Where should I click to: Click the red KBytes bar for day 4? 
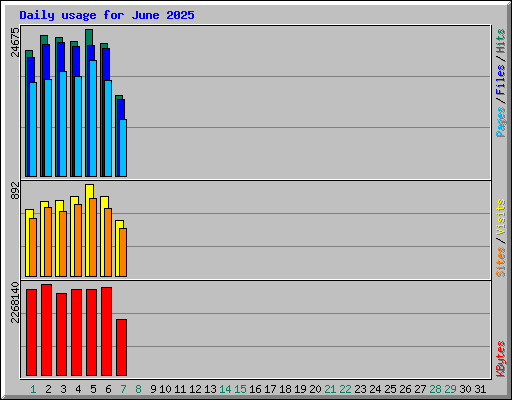coord(76,332)
